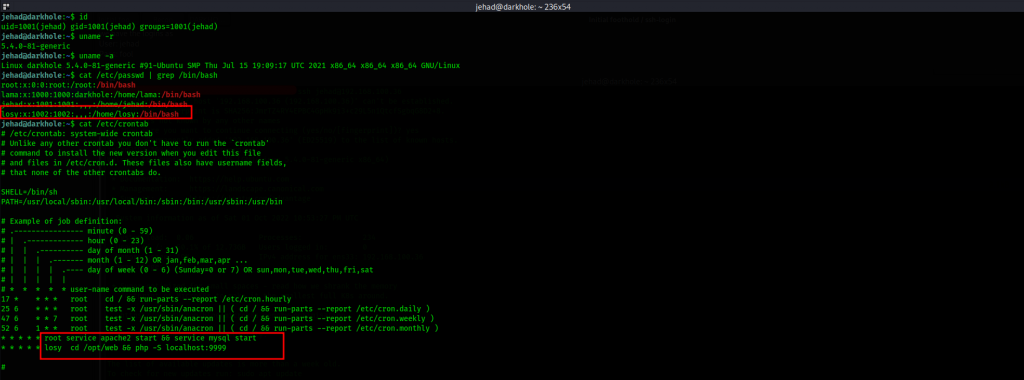Select the "PATH=/usr/local/sbin:/usr/local/bin" line

(x=142, y=201)
